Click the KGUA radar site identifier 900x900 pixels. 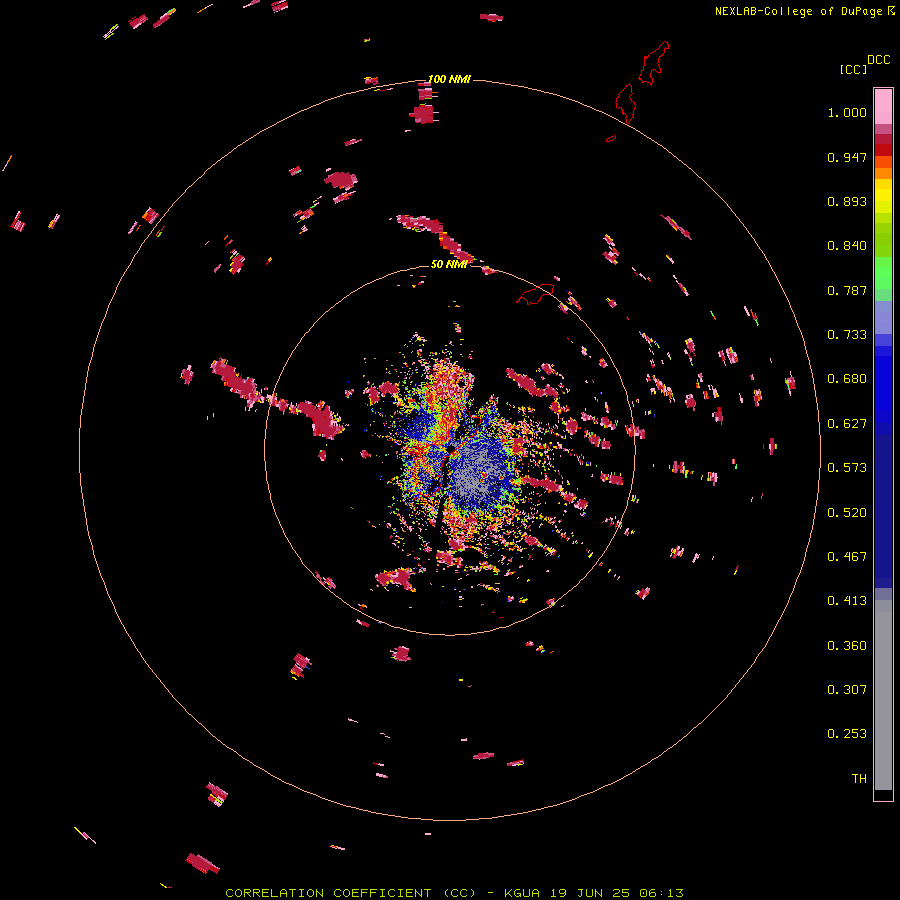point(522,893)
